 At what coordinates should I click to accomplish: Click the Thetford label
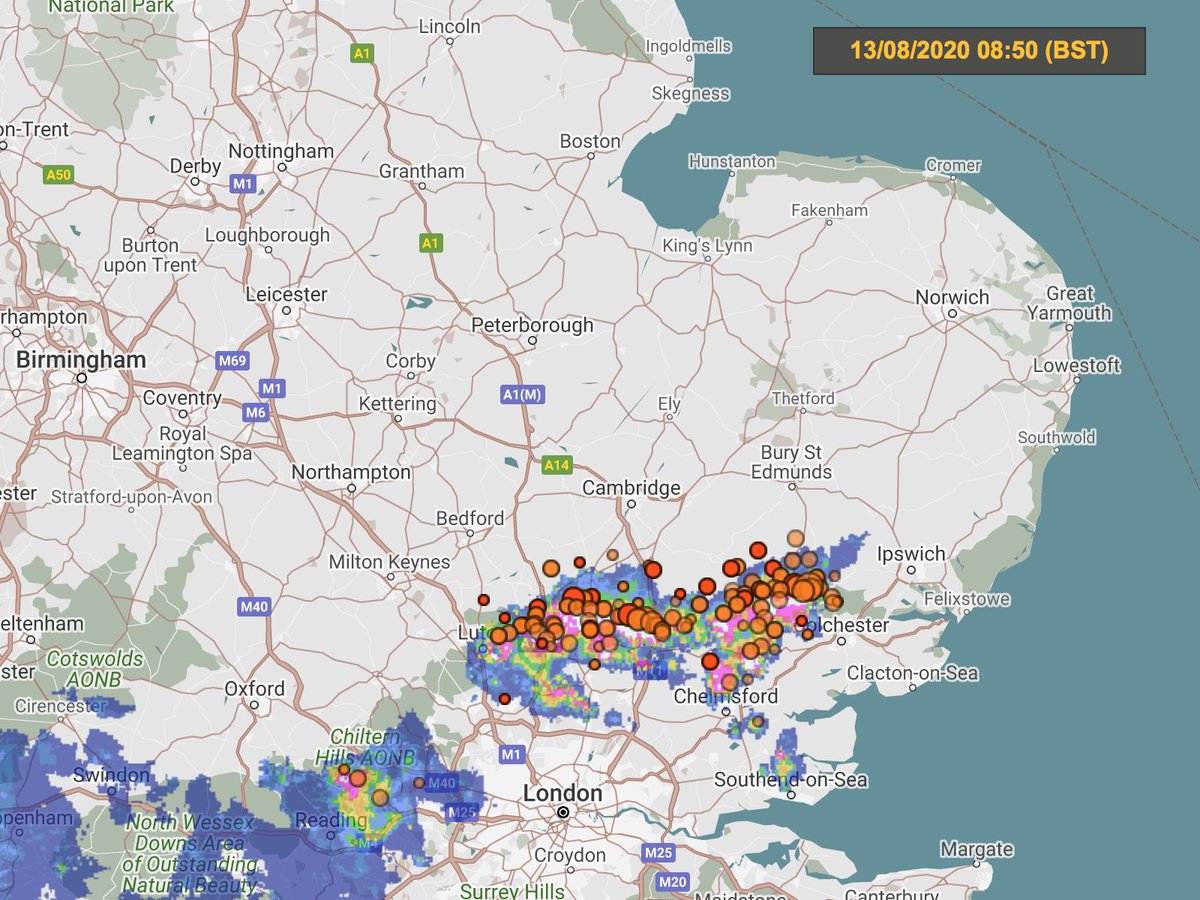[803, 398]
